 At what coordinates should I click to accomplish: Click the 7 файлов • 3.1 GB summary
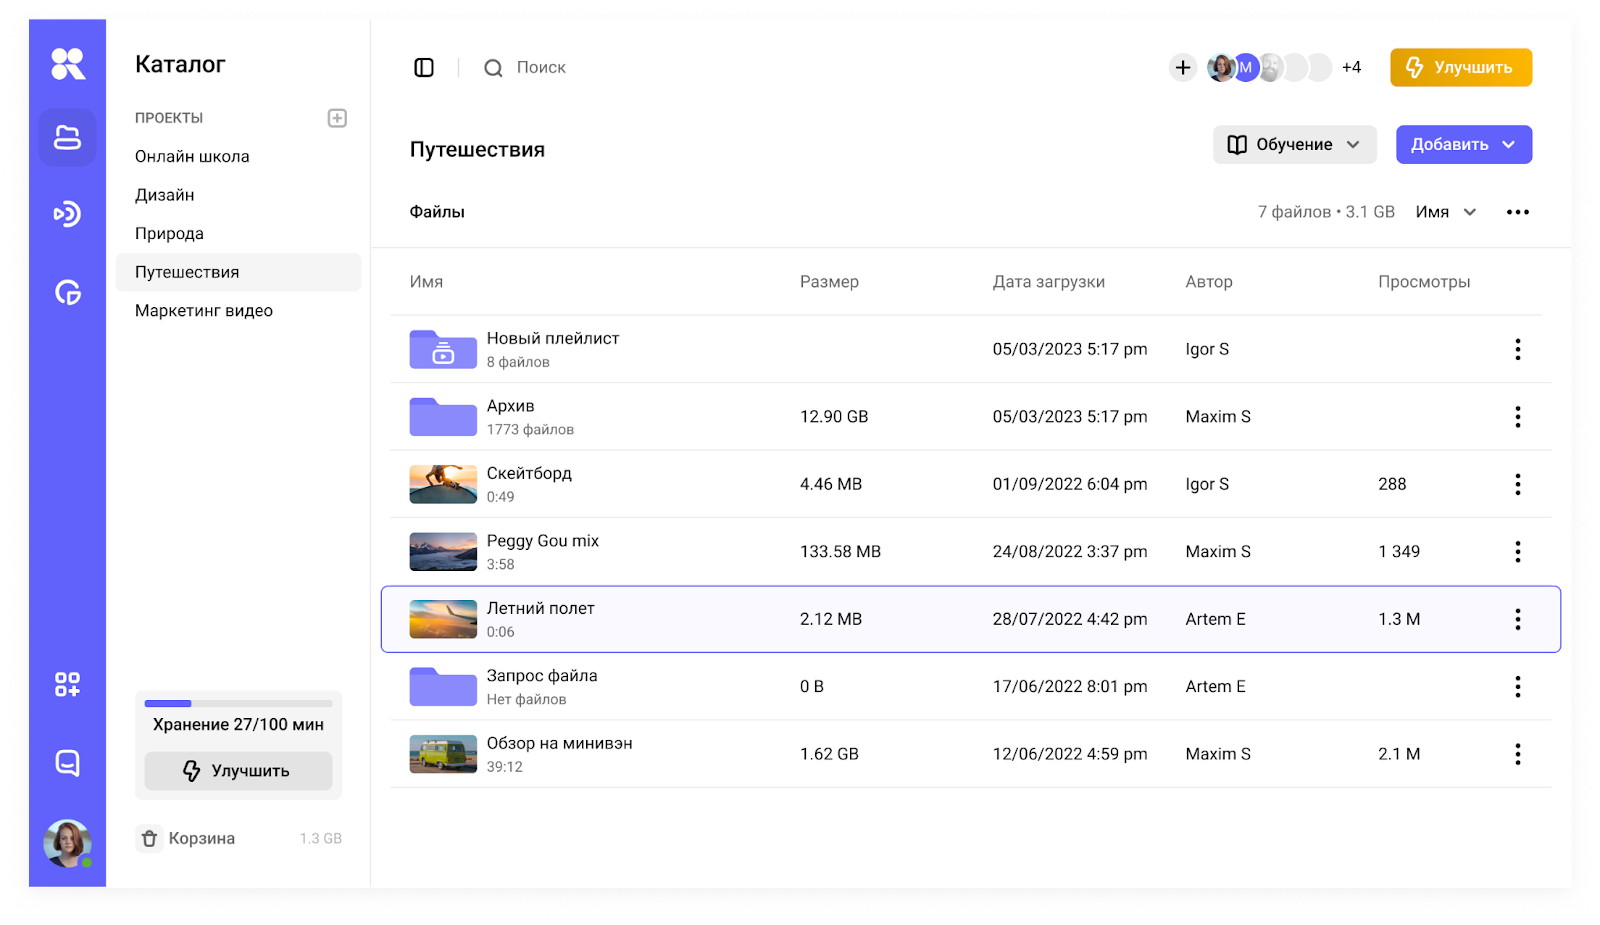(x=1326, y=212)
